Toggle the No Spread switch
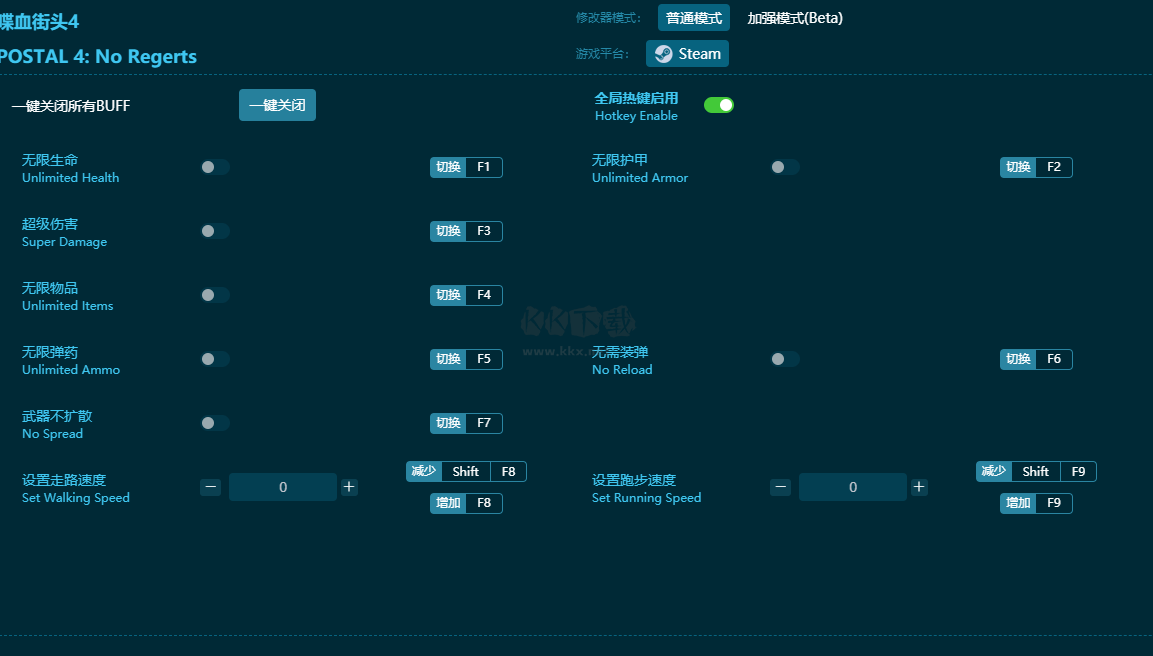Screen dimensions: 1153x656 point(215,423)
